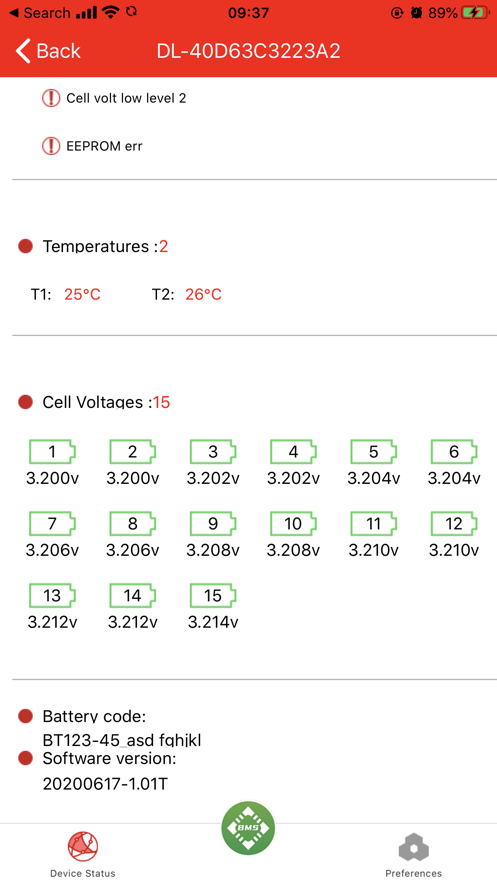The height and width of the screenshot is (883, 497).
Task: Tap the Back button in header
Action: tap(48, 51)
